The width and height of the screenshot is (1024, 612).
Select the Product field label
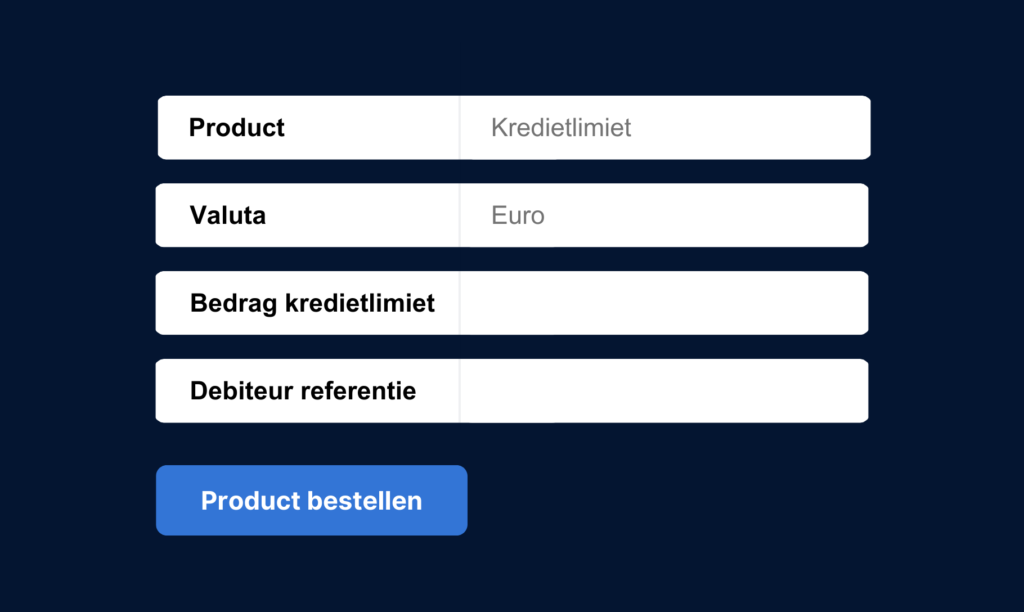[236, 127]
